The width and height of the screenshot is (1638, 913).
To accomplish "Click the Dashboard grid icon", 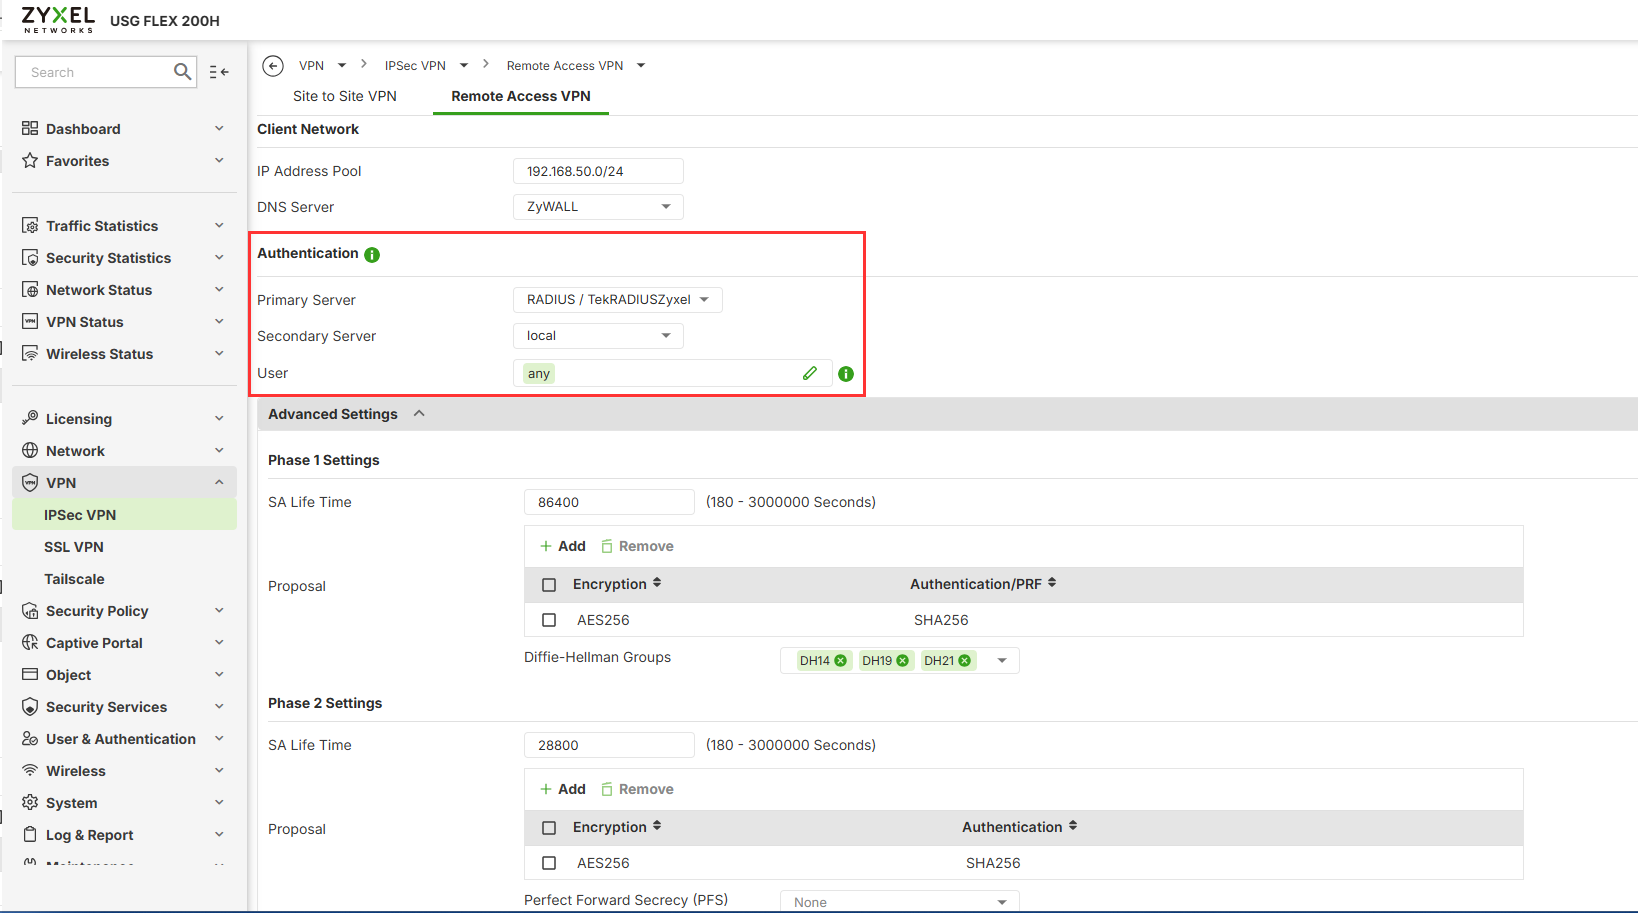I will [30, 128].
